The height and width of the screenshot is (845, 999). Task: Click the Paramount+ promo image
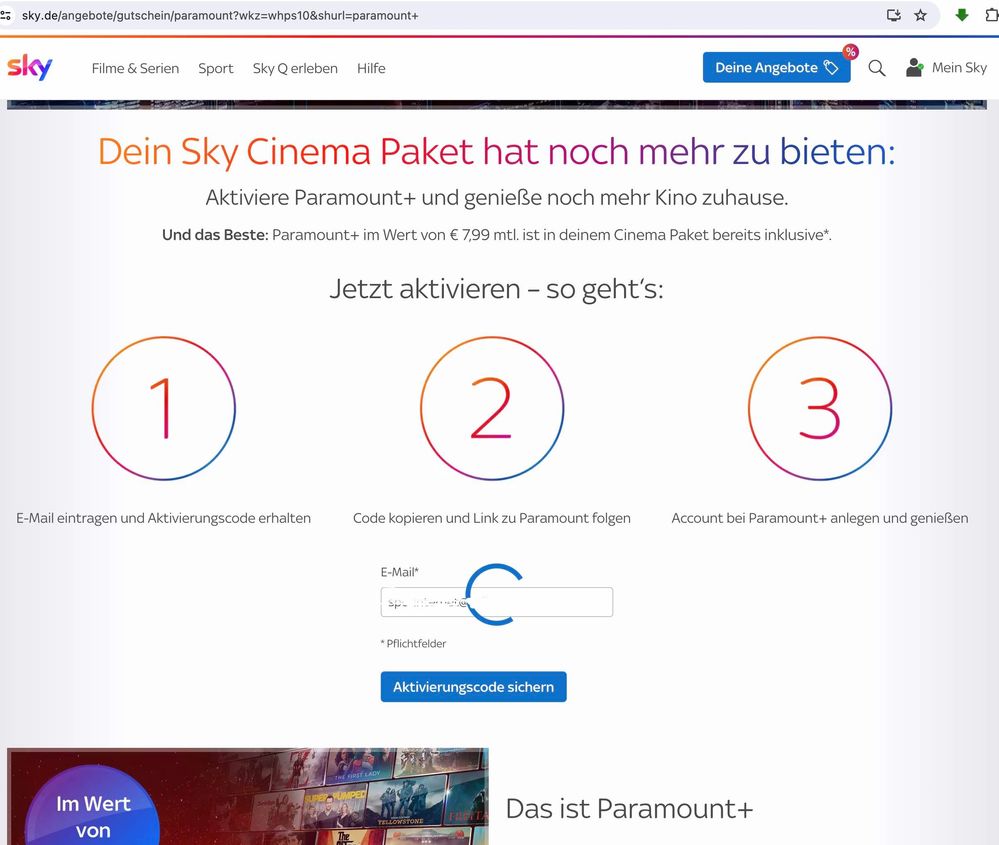point(248,797)
